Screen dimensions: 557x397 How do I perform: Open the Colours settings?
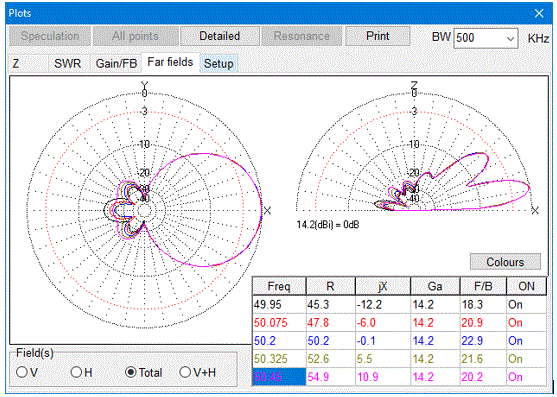tap(505, 262)
